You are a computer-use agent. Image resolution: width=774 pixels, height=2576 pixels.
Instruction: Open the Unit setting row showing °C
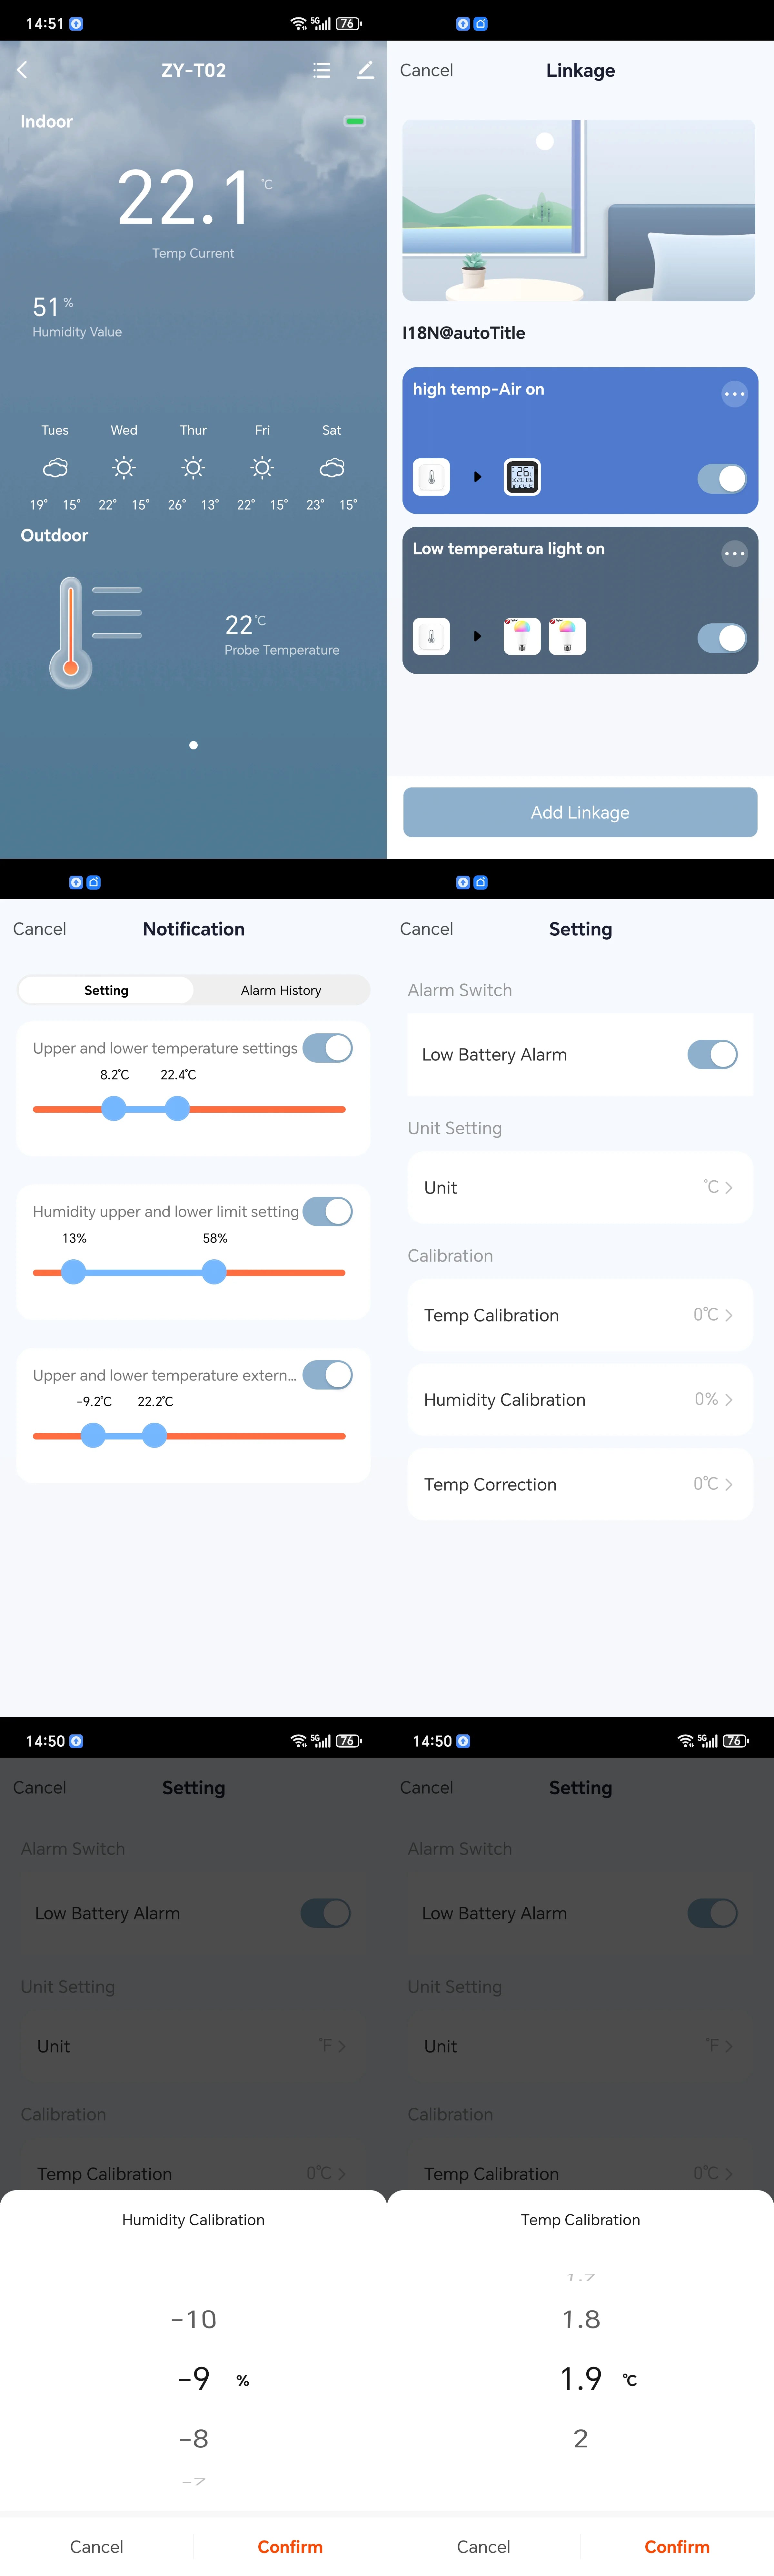pos(580,1187)
